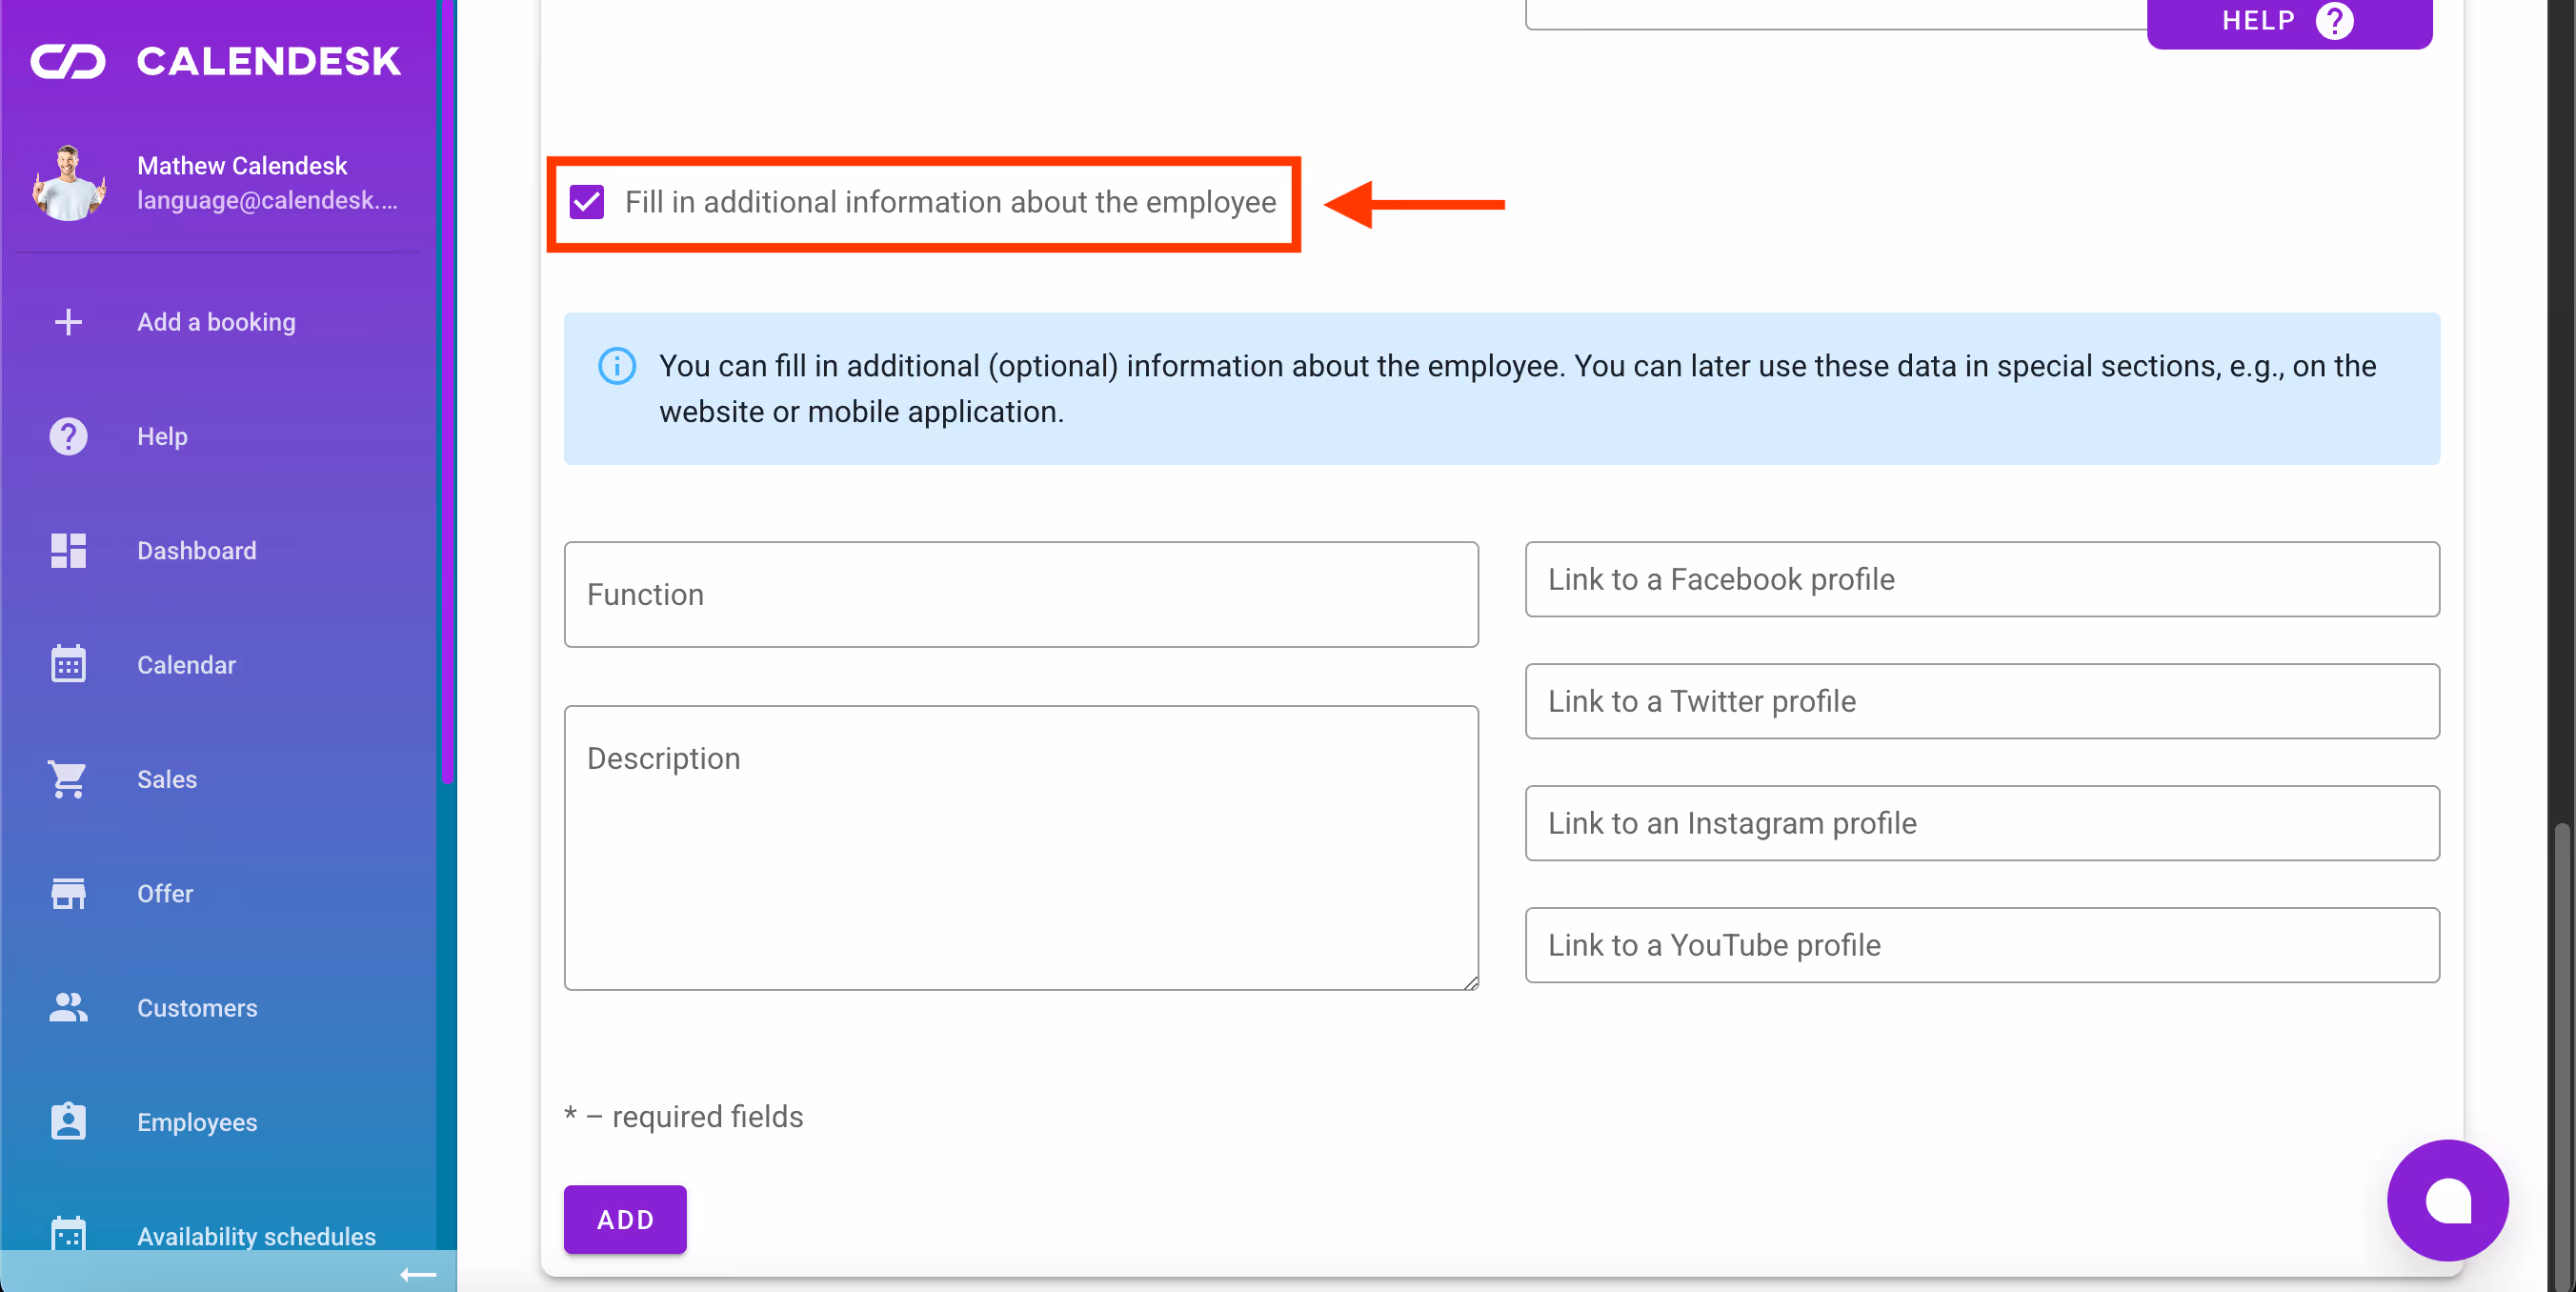Click the Sales shopping cart icon
This screenshot has width=2576, height=1292.
68,779
